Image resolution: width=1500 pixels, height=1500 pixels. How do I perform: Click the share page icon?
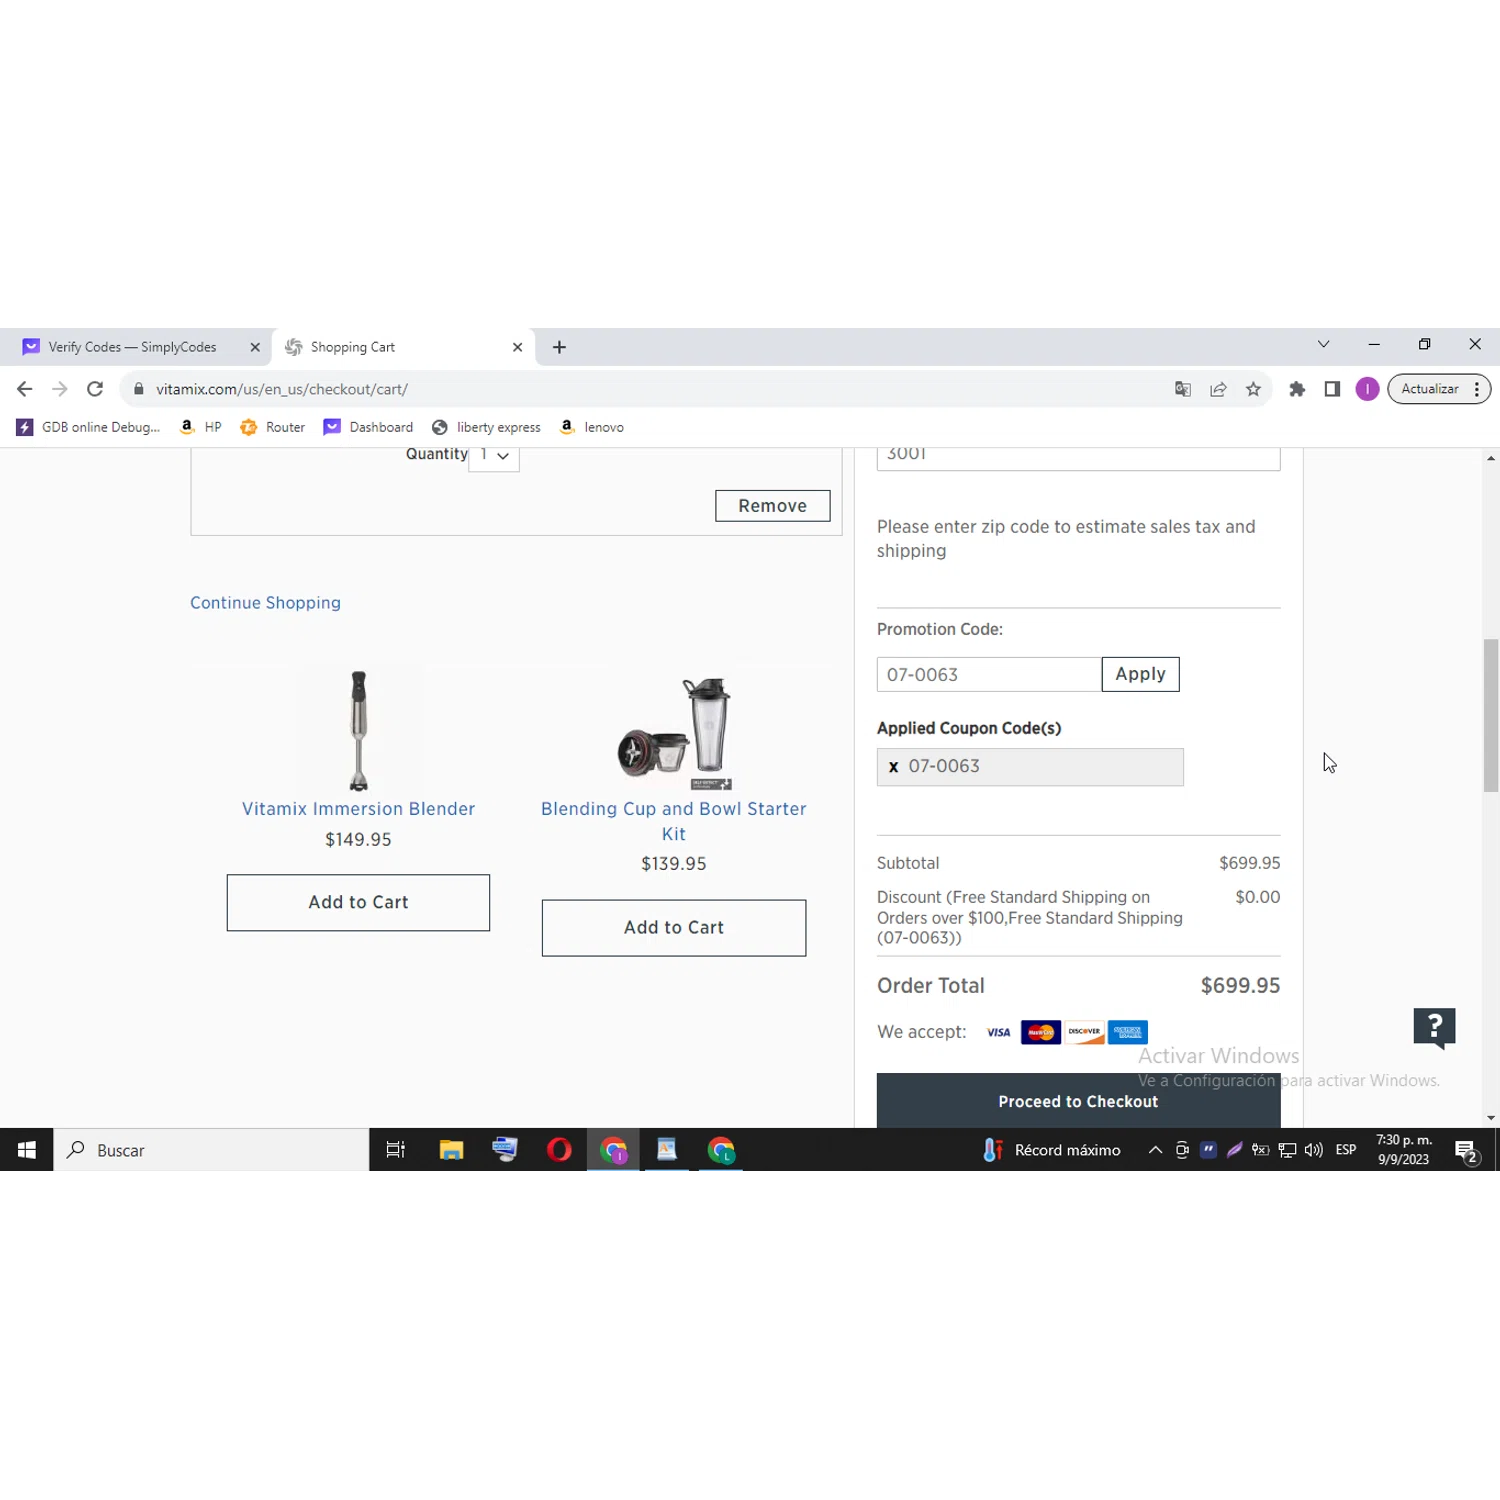coord(1218,389)
